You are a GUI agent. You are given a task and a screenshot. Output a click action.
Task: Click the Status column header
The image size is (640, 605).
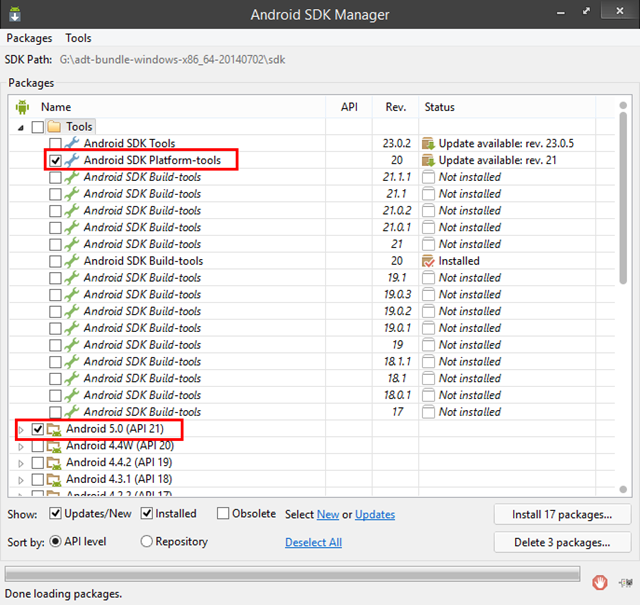click(439, 107)
